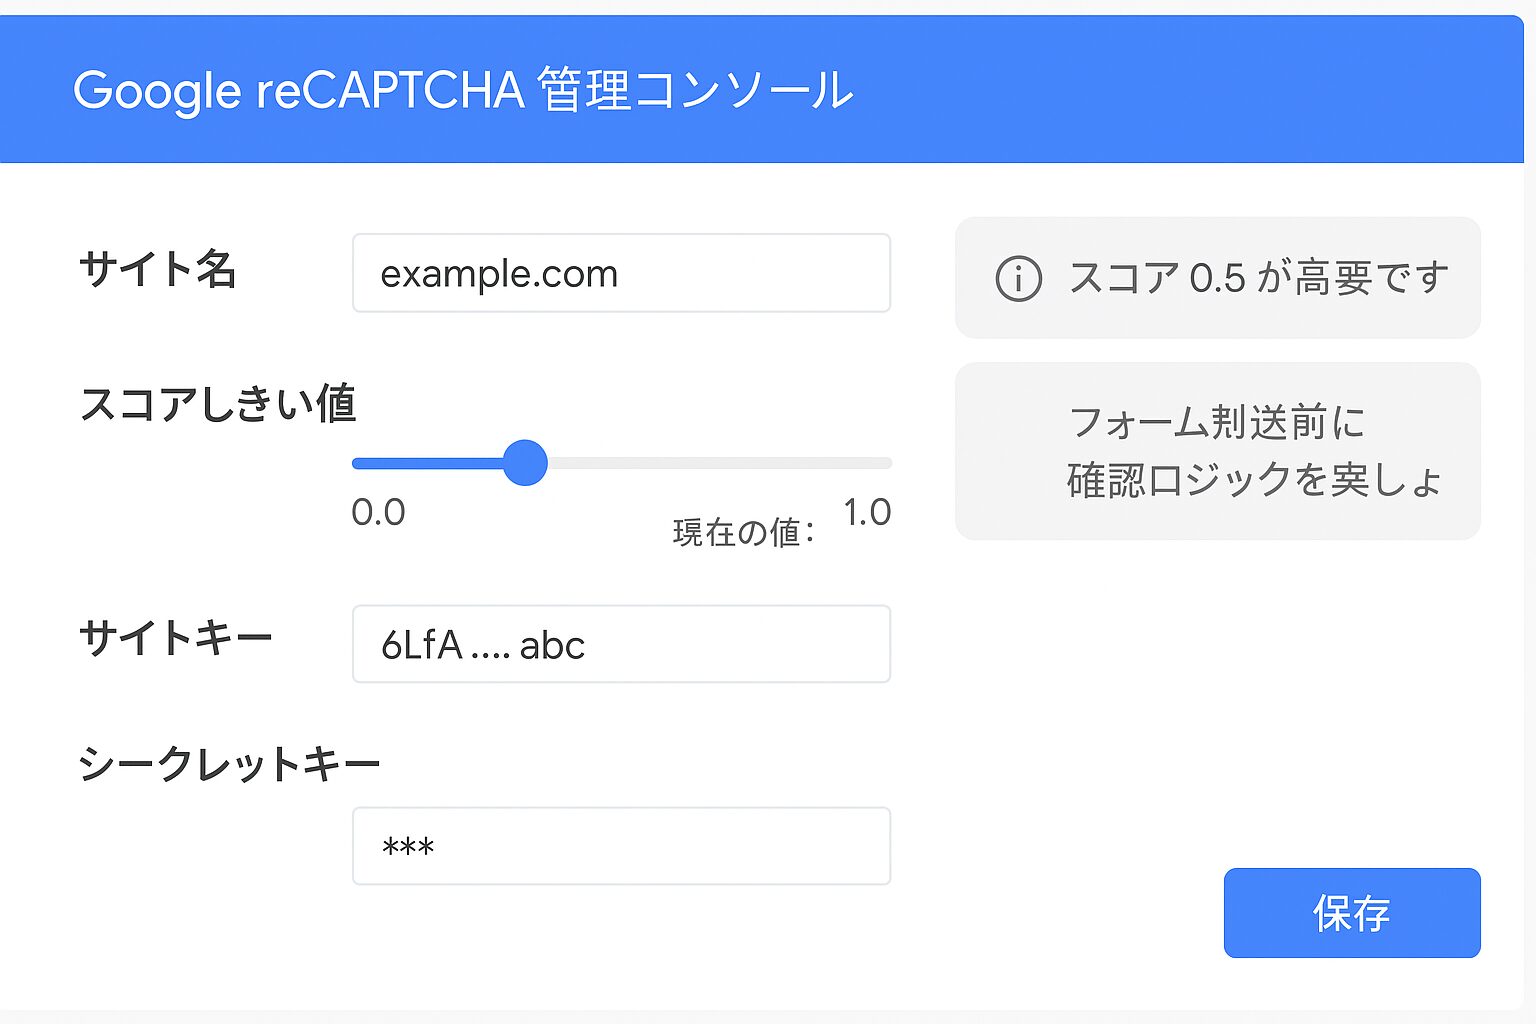Click the シークレットキー secret key field
The height and width of the screenshot is (1024, 1536).
(x=621, y=846)
